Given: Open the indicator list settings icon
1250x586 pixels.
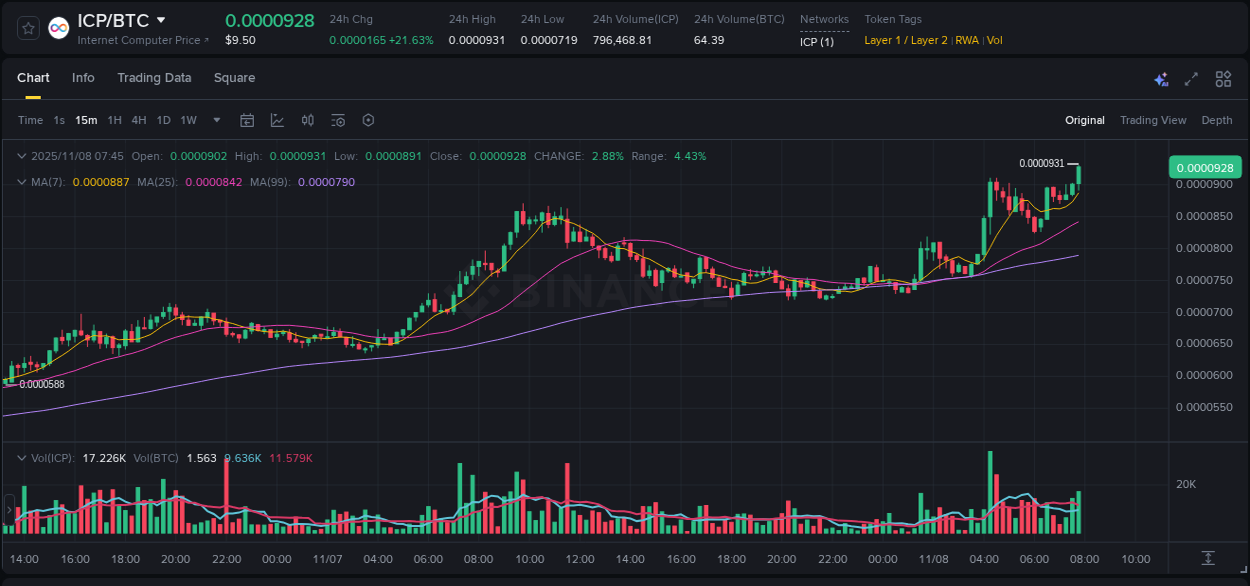Looking at the screenshot, I should 338,119.
